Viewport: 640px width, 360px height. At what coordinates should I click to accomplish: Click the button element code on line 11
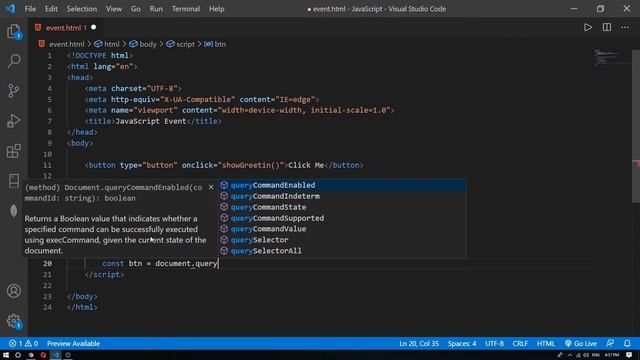[x=224, y=165]
